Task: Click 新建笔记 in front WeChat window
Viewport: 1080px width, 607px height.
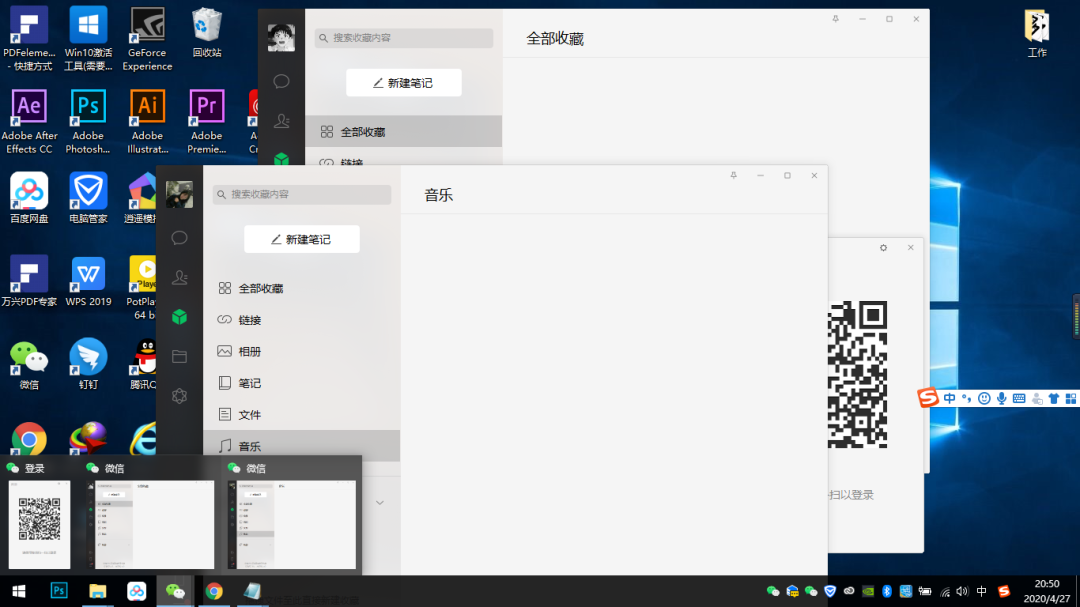Action: tap(302, 239)
